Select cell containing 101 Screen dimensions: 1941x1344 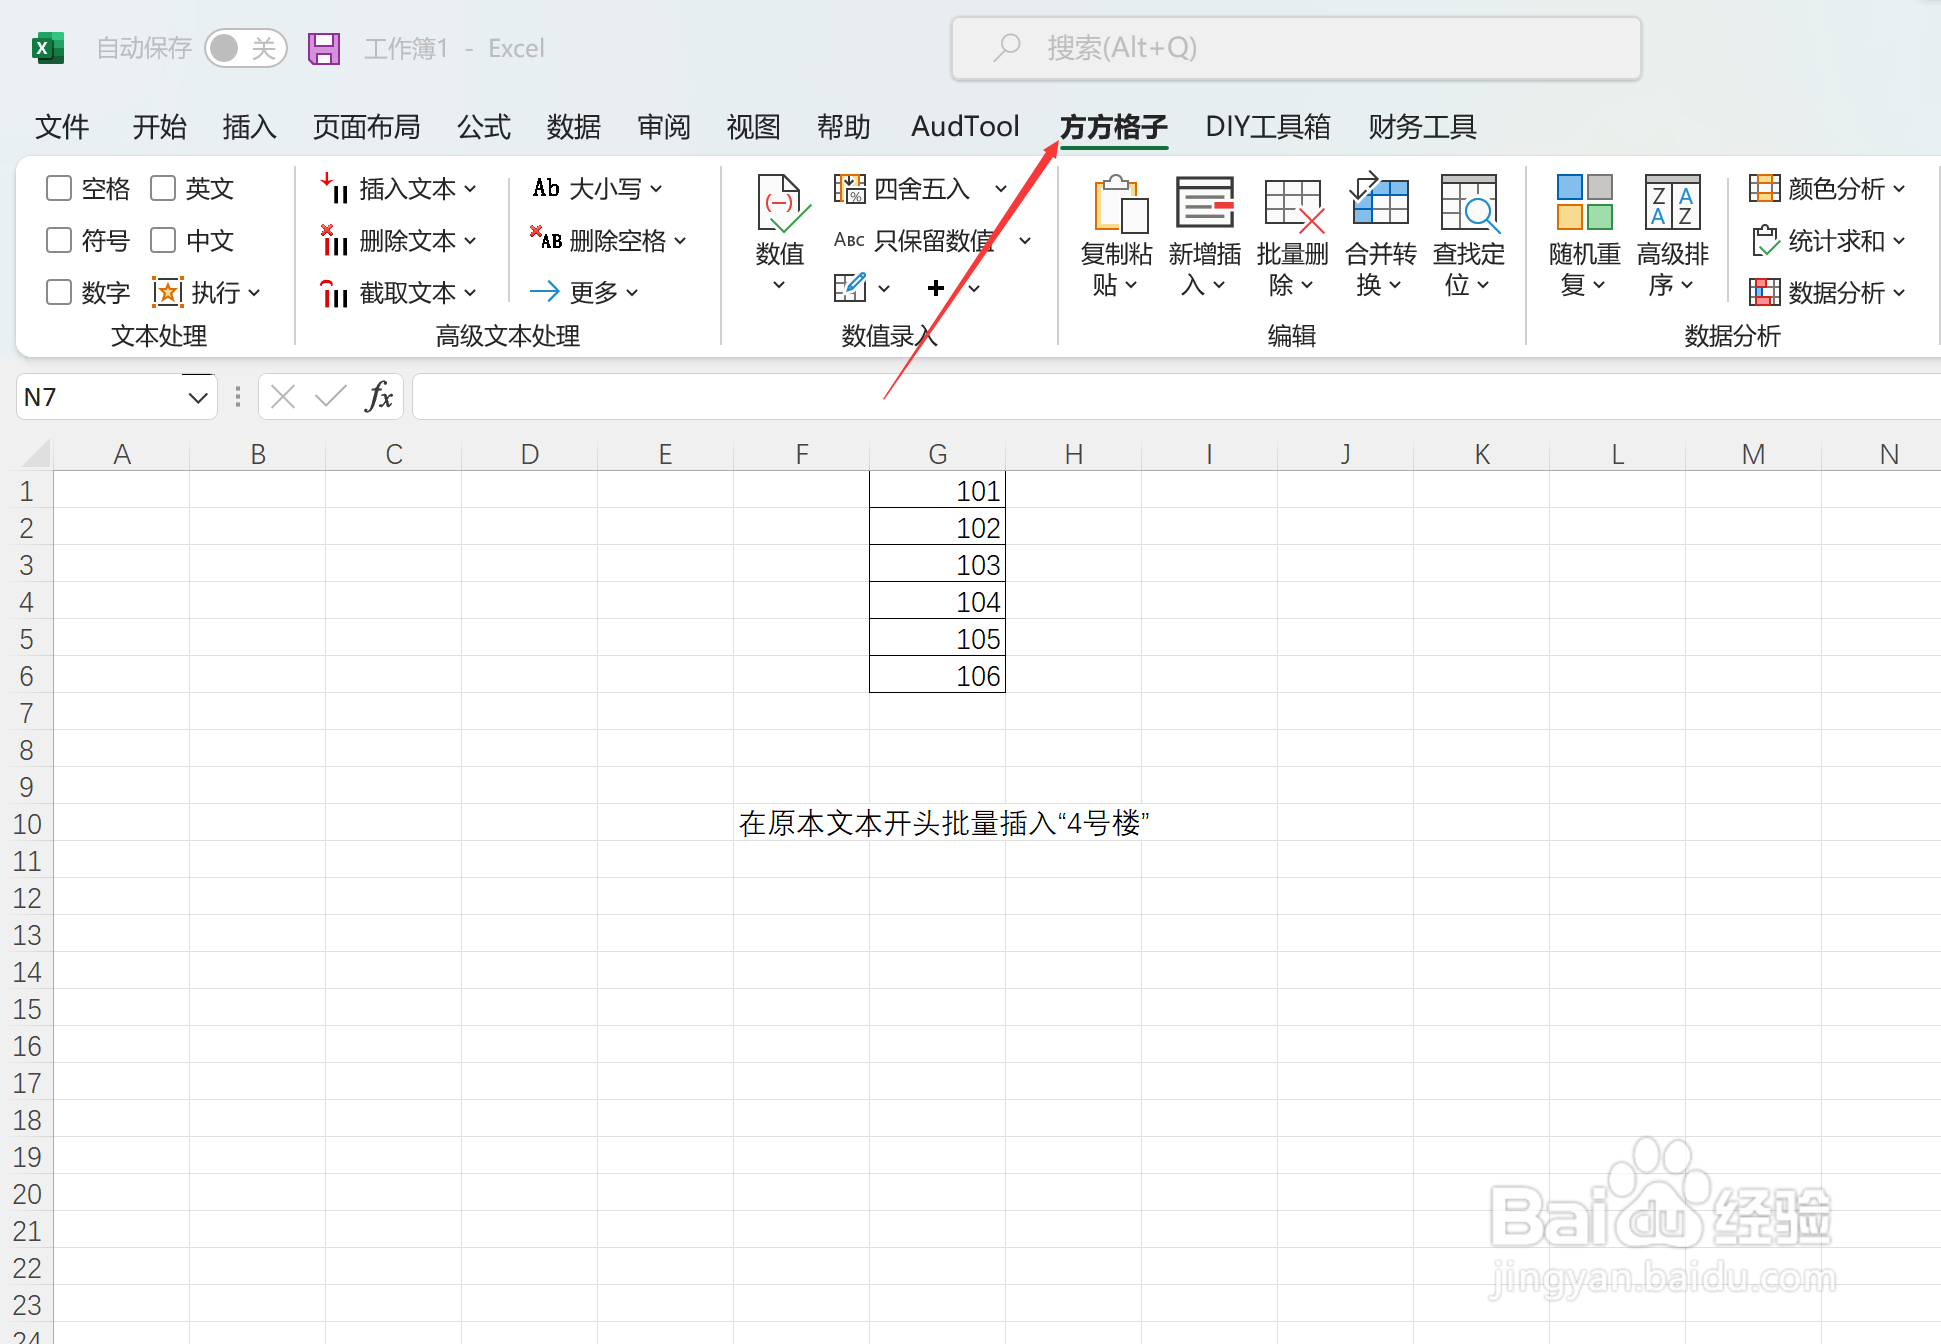pyautogui.click(x=937, y=490)
